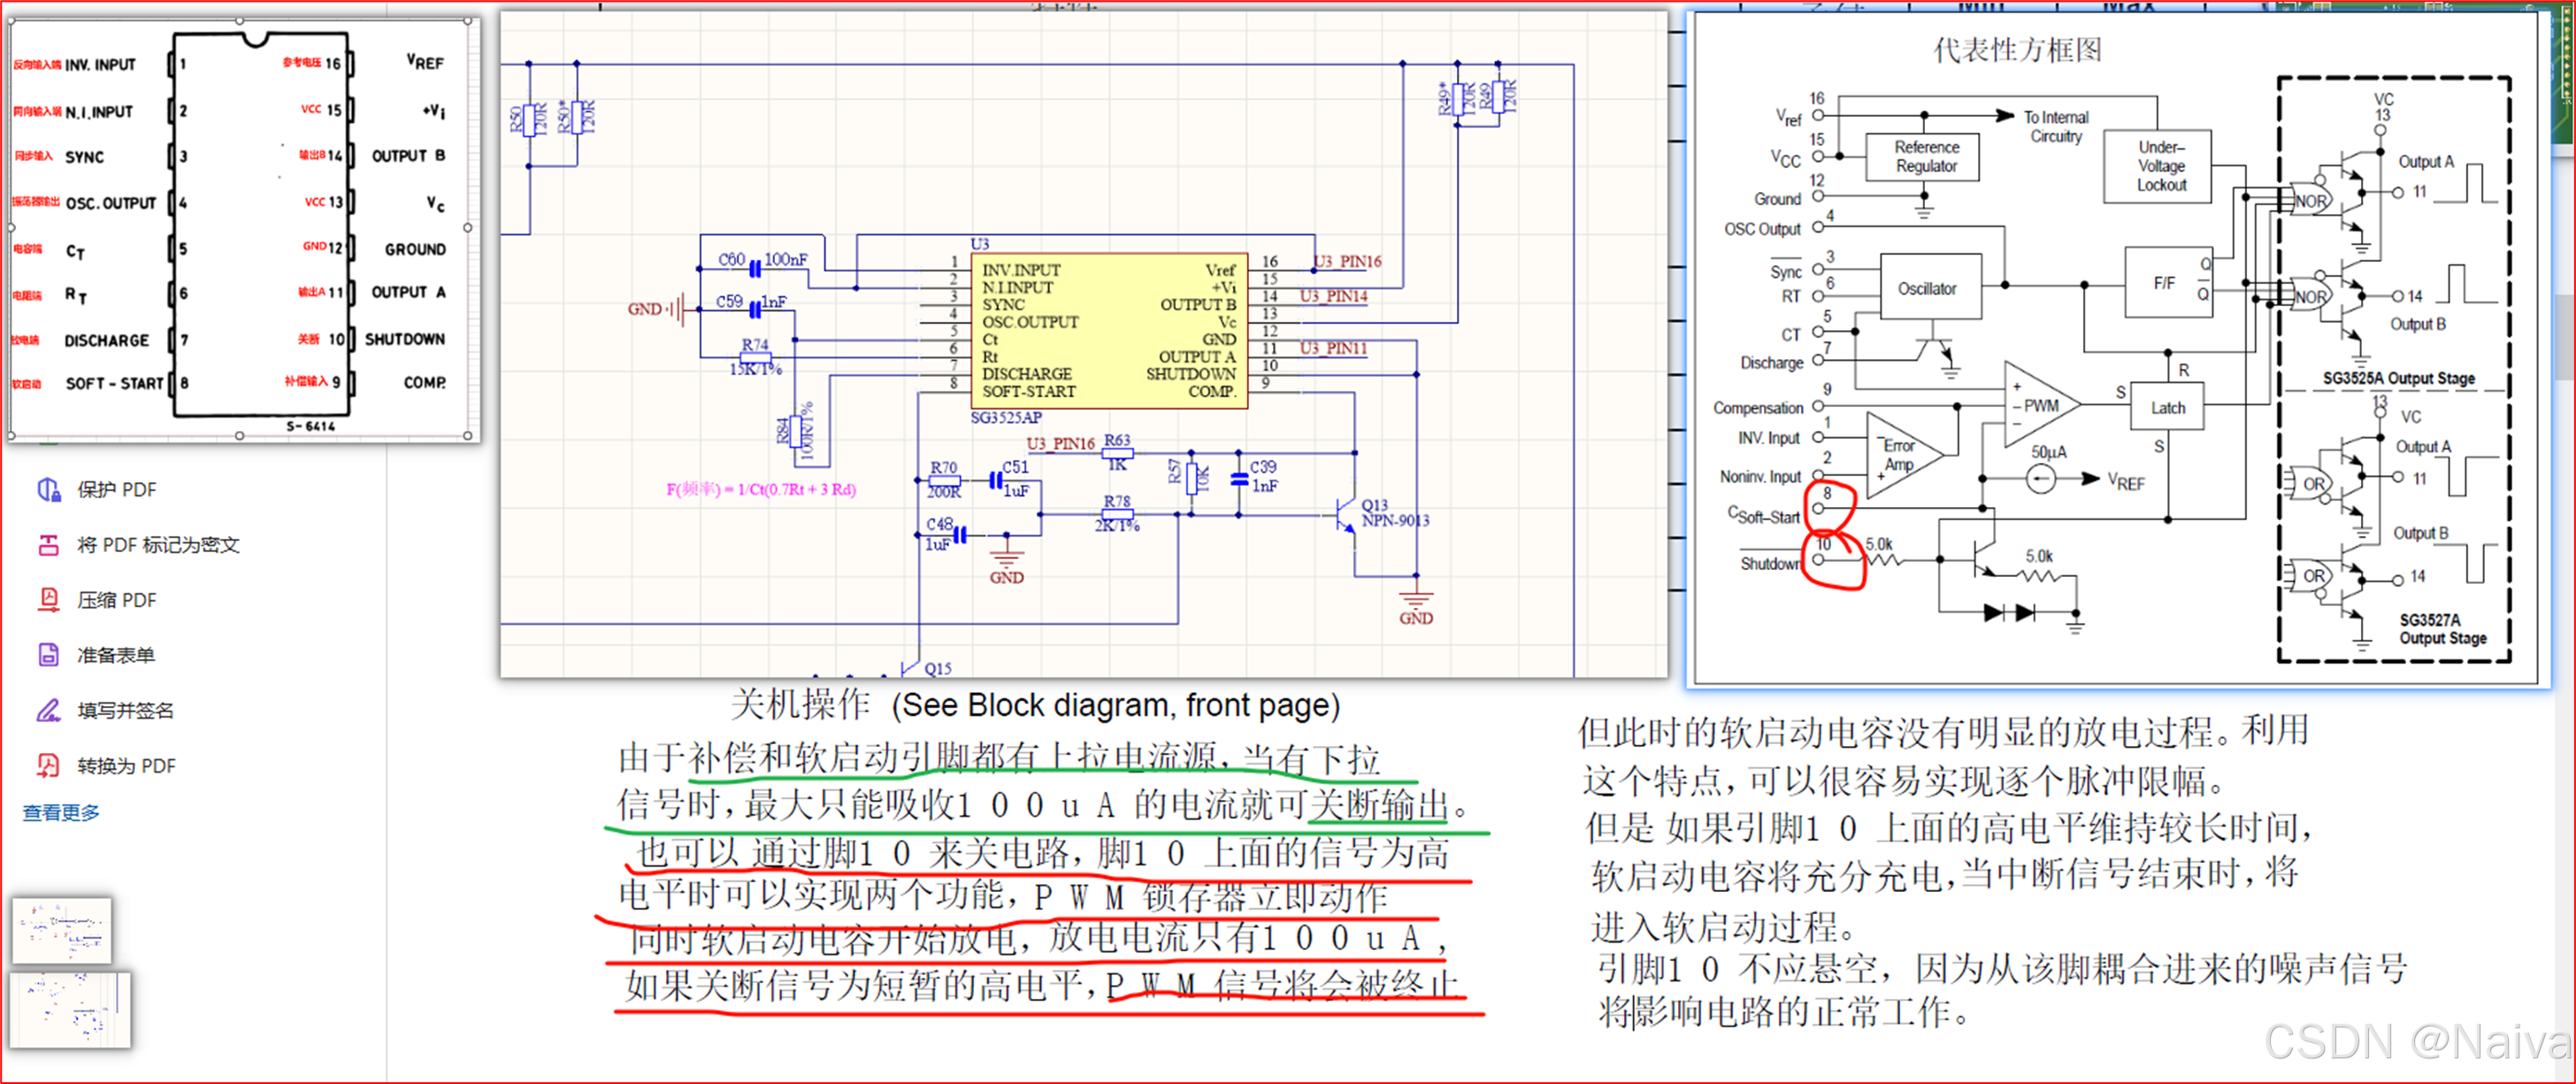The width and height of the screenshot is (2576, 1084).
Task: Click the 关机操作 heading text
Action: pyautogui.click(x=800, y=706)
